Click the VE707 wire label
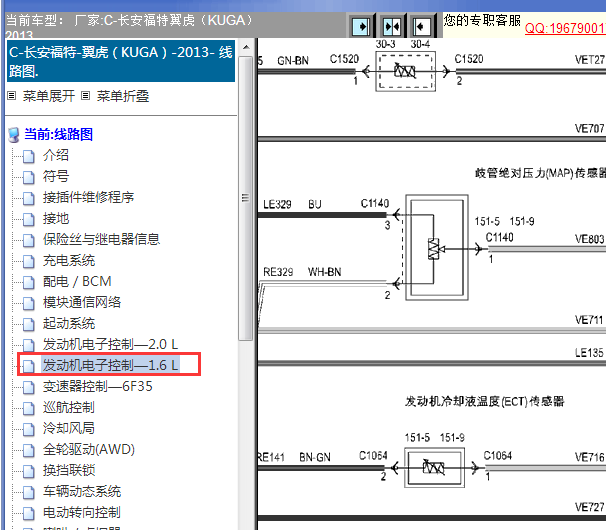The image size is (606, 530). tap(589, 128)
